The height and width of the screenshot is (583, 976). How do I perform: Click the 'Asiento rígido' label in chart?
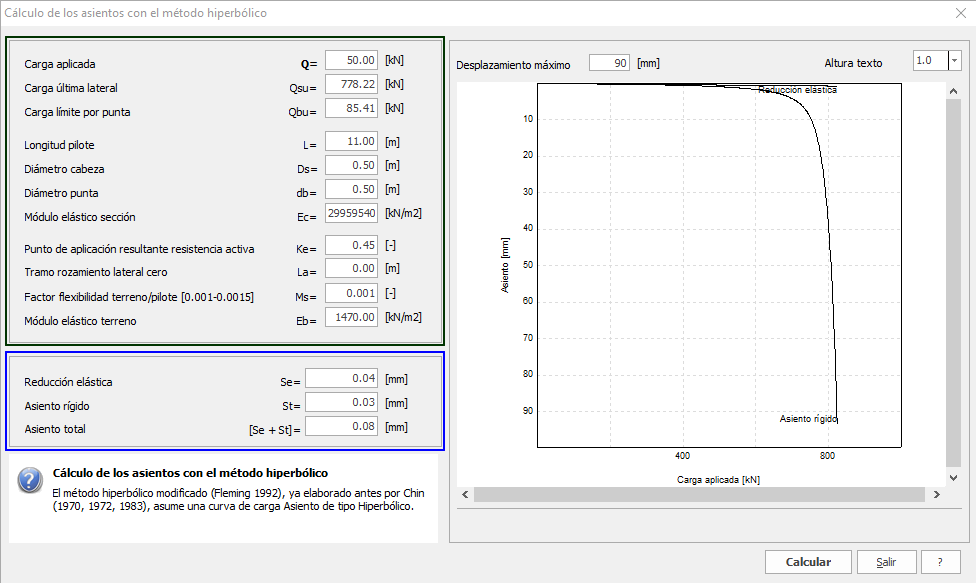click(x=809, y=419)
